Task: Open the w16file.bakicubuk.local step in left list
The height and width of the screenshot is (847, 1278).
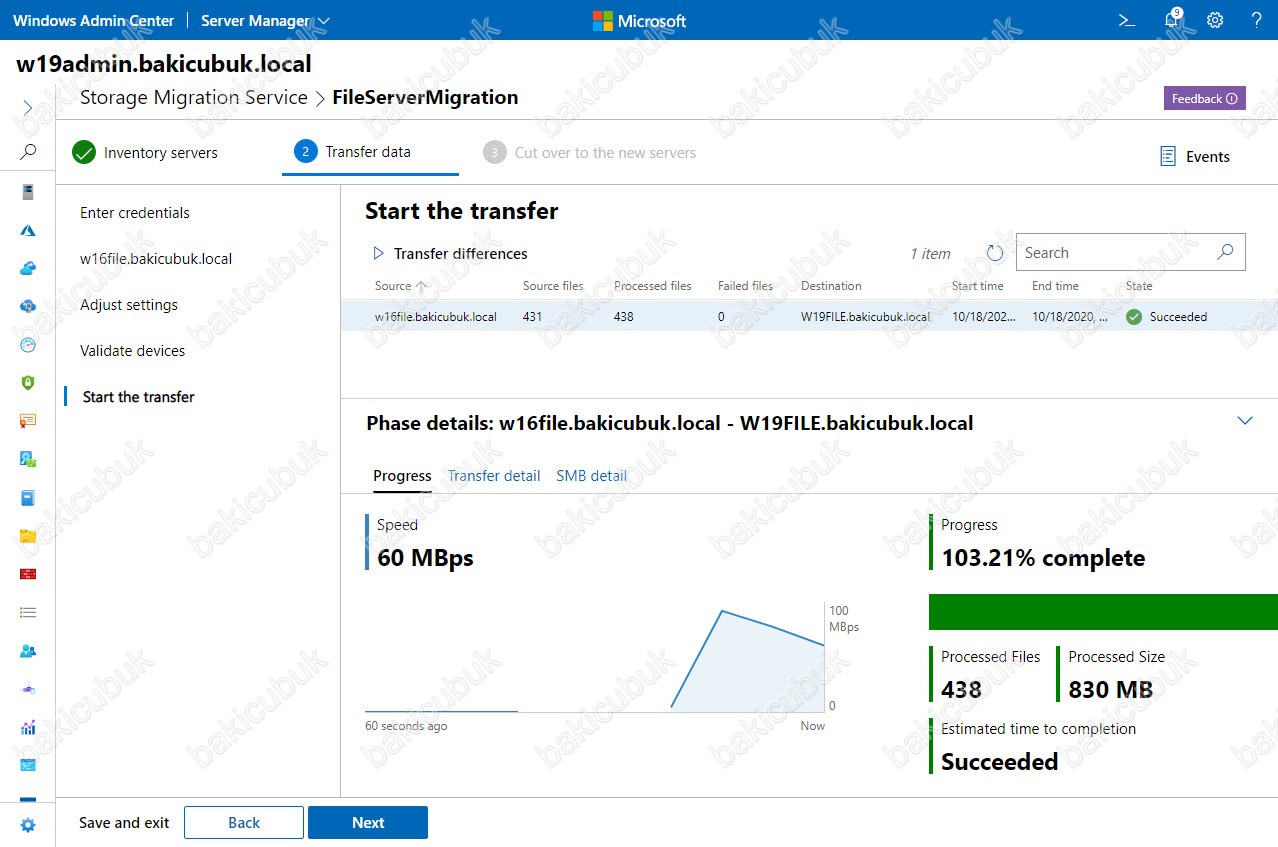Action: [156, 259]
